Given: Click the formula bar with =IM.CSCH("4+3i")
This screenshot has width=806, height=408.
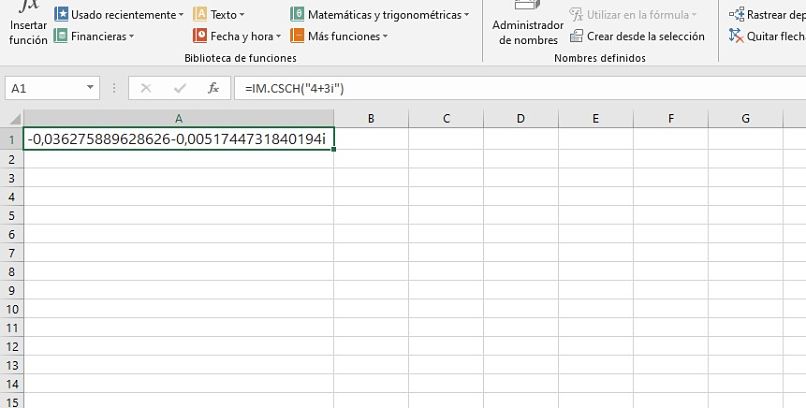Looking at the screenshot, I should [x=520, y=88].
